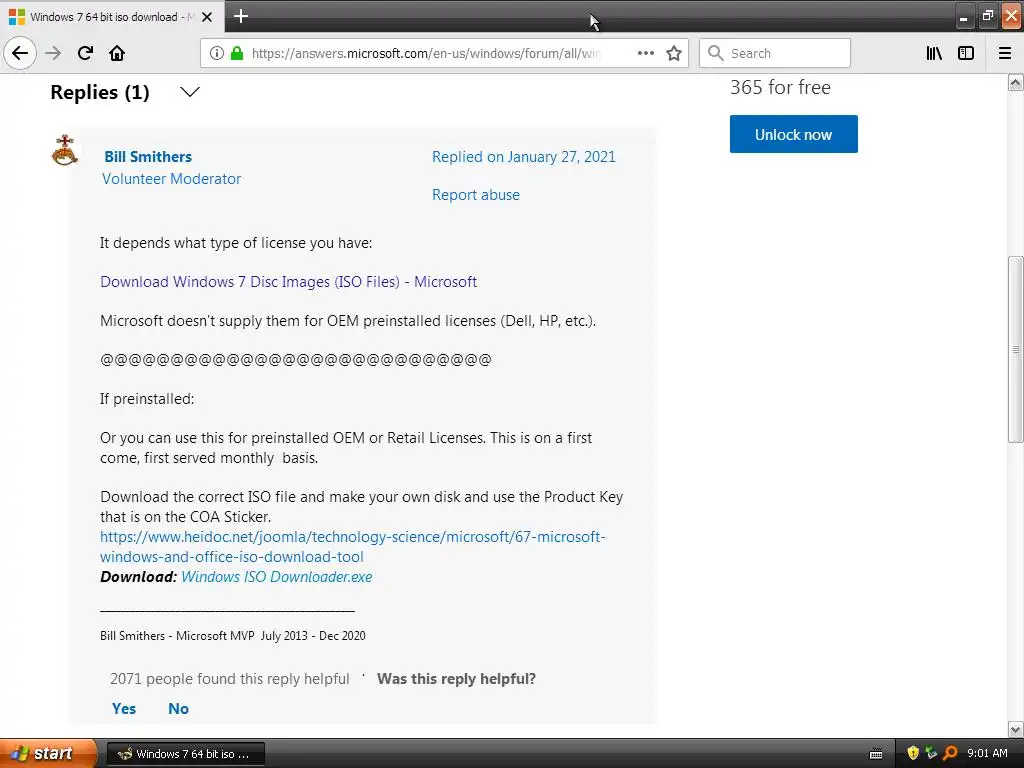Click the magnifier icon in the Search box
1024x768 pixels.
(716, 53)
